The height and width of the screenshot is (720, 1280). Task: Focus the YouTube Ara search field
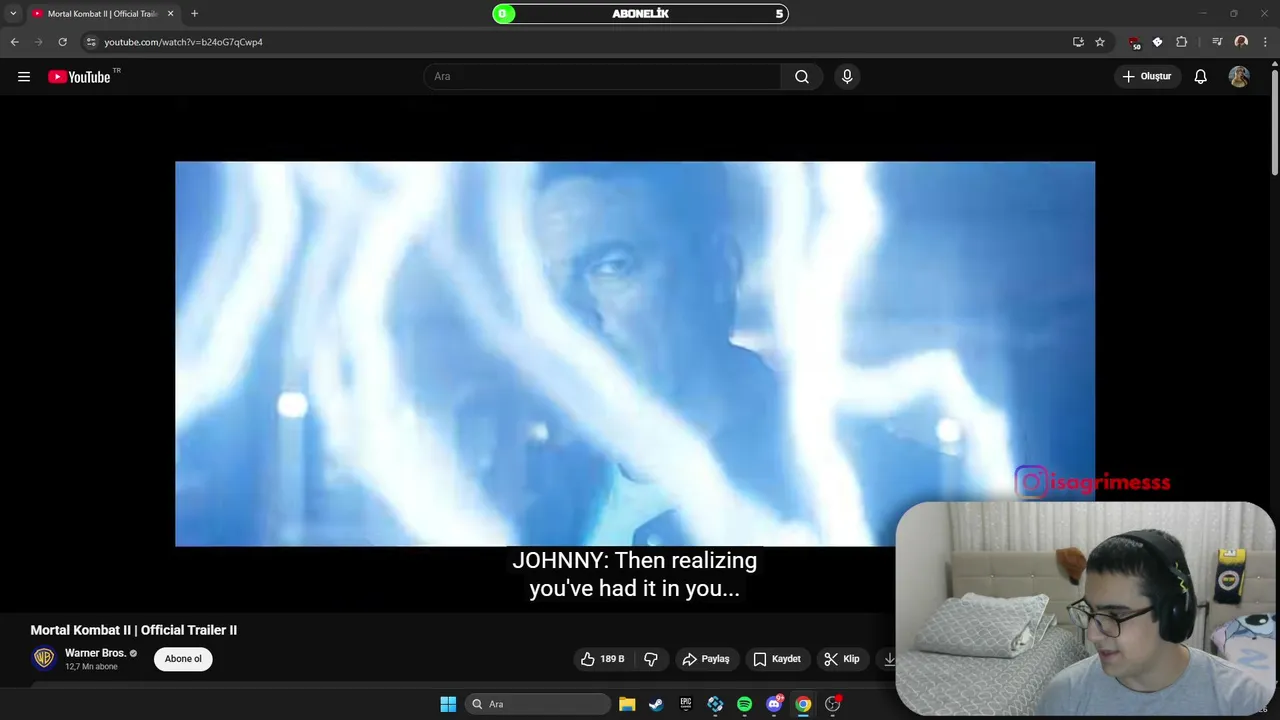603,77
